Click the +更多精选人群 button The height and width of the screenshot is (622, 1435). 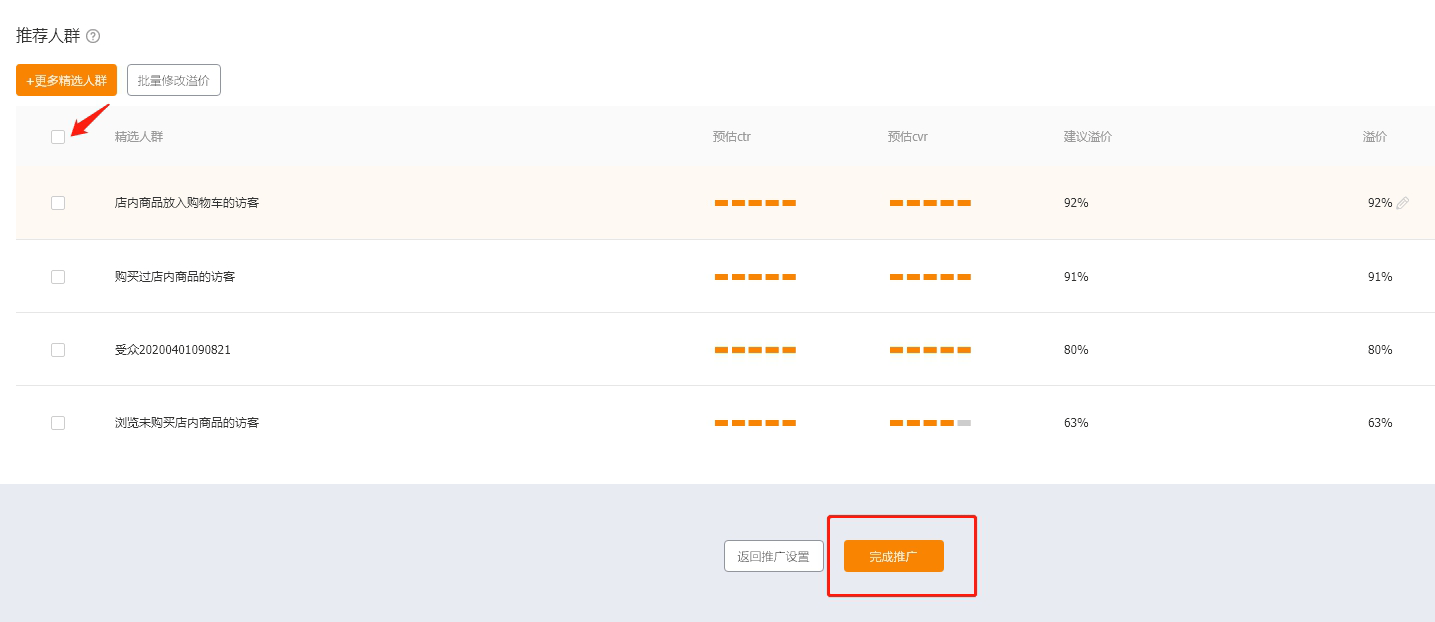click(66, 80)
